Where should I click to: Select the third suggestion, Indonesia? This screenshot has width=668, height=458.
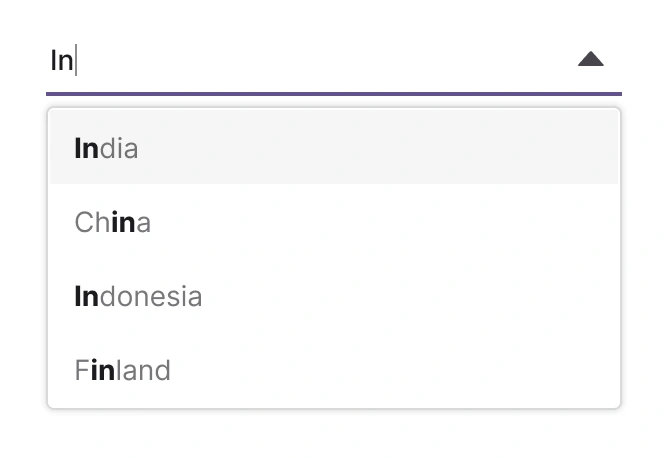pyautogui.click(x=139, y=297)
